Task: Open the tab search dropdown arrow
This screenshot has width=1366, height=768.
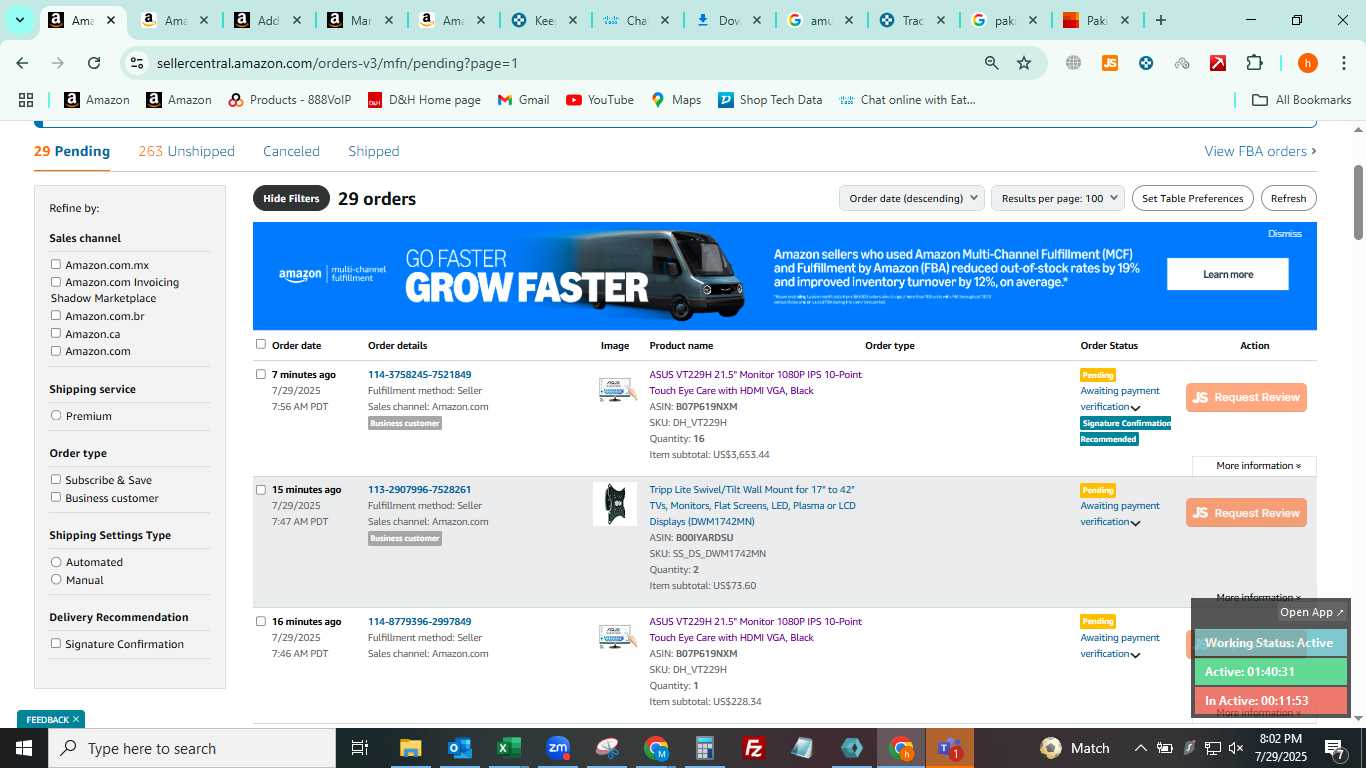Action: click(x=19, y=20)
